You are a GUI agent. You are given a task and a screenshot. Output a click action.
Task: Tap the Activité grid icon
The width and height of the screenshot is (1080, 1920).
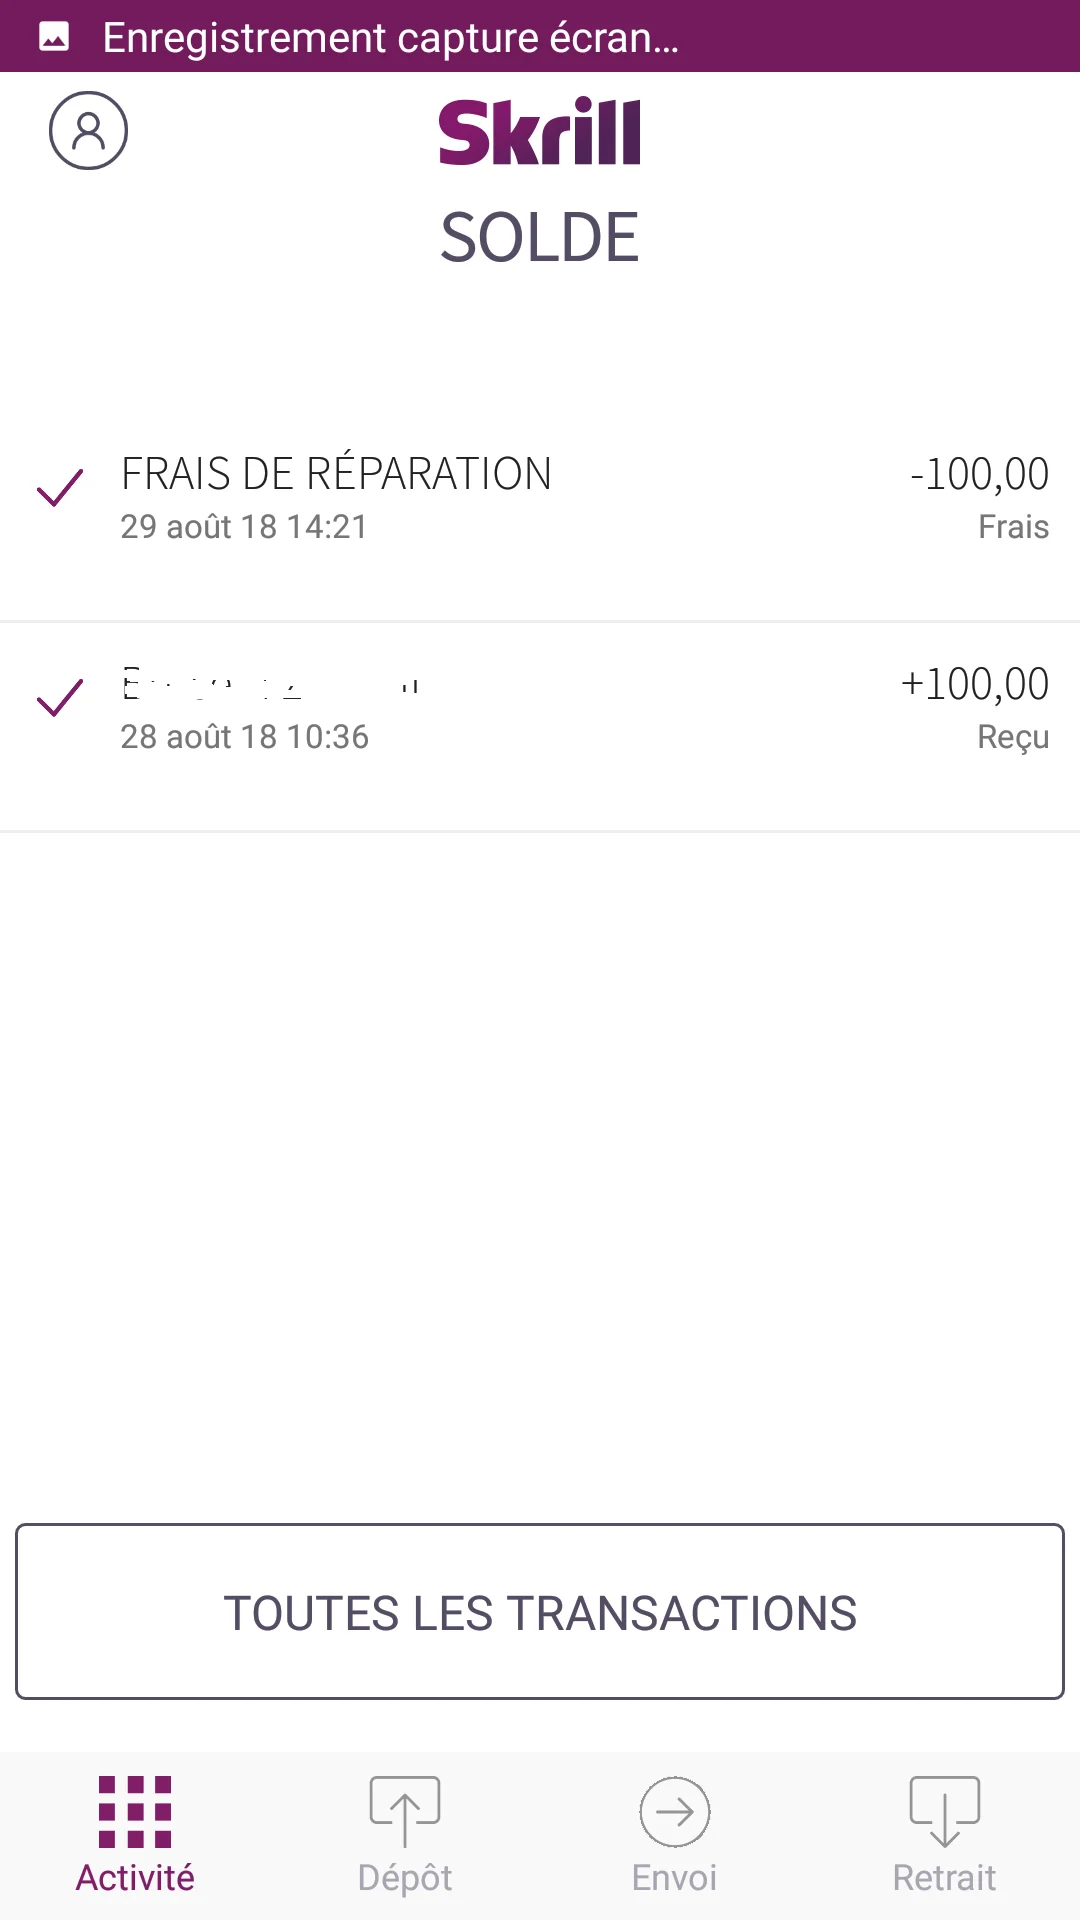135,1811
